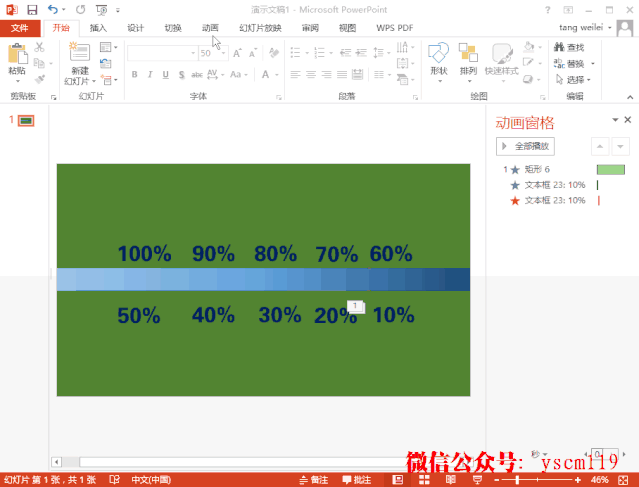This screenshot has height=487, width=639.
Task: Switch to Slide Sorter view icon
Action: tap(424, 480)
